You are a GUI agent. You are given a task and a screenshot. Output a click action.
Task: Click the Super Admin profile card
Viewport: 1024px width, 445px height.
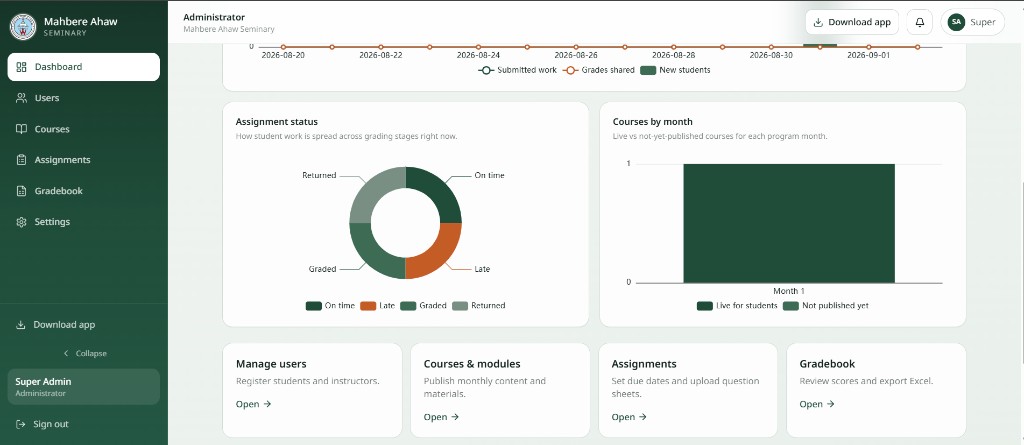click(x=84, y=387)
